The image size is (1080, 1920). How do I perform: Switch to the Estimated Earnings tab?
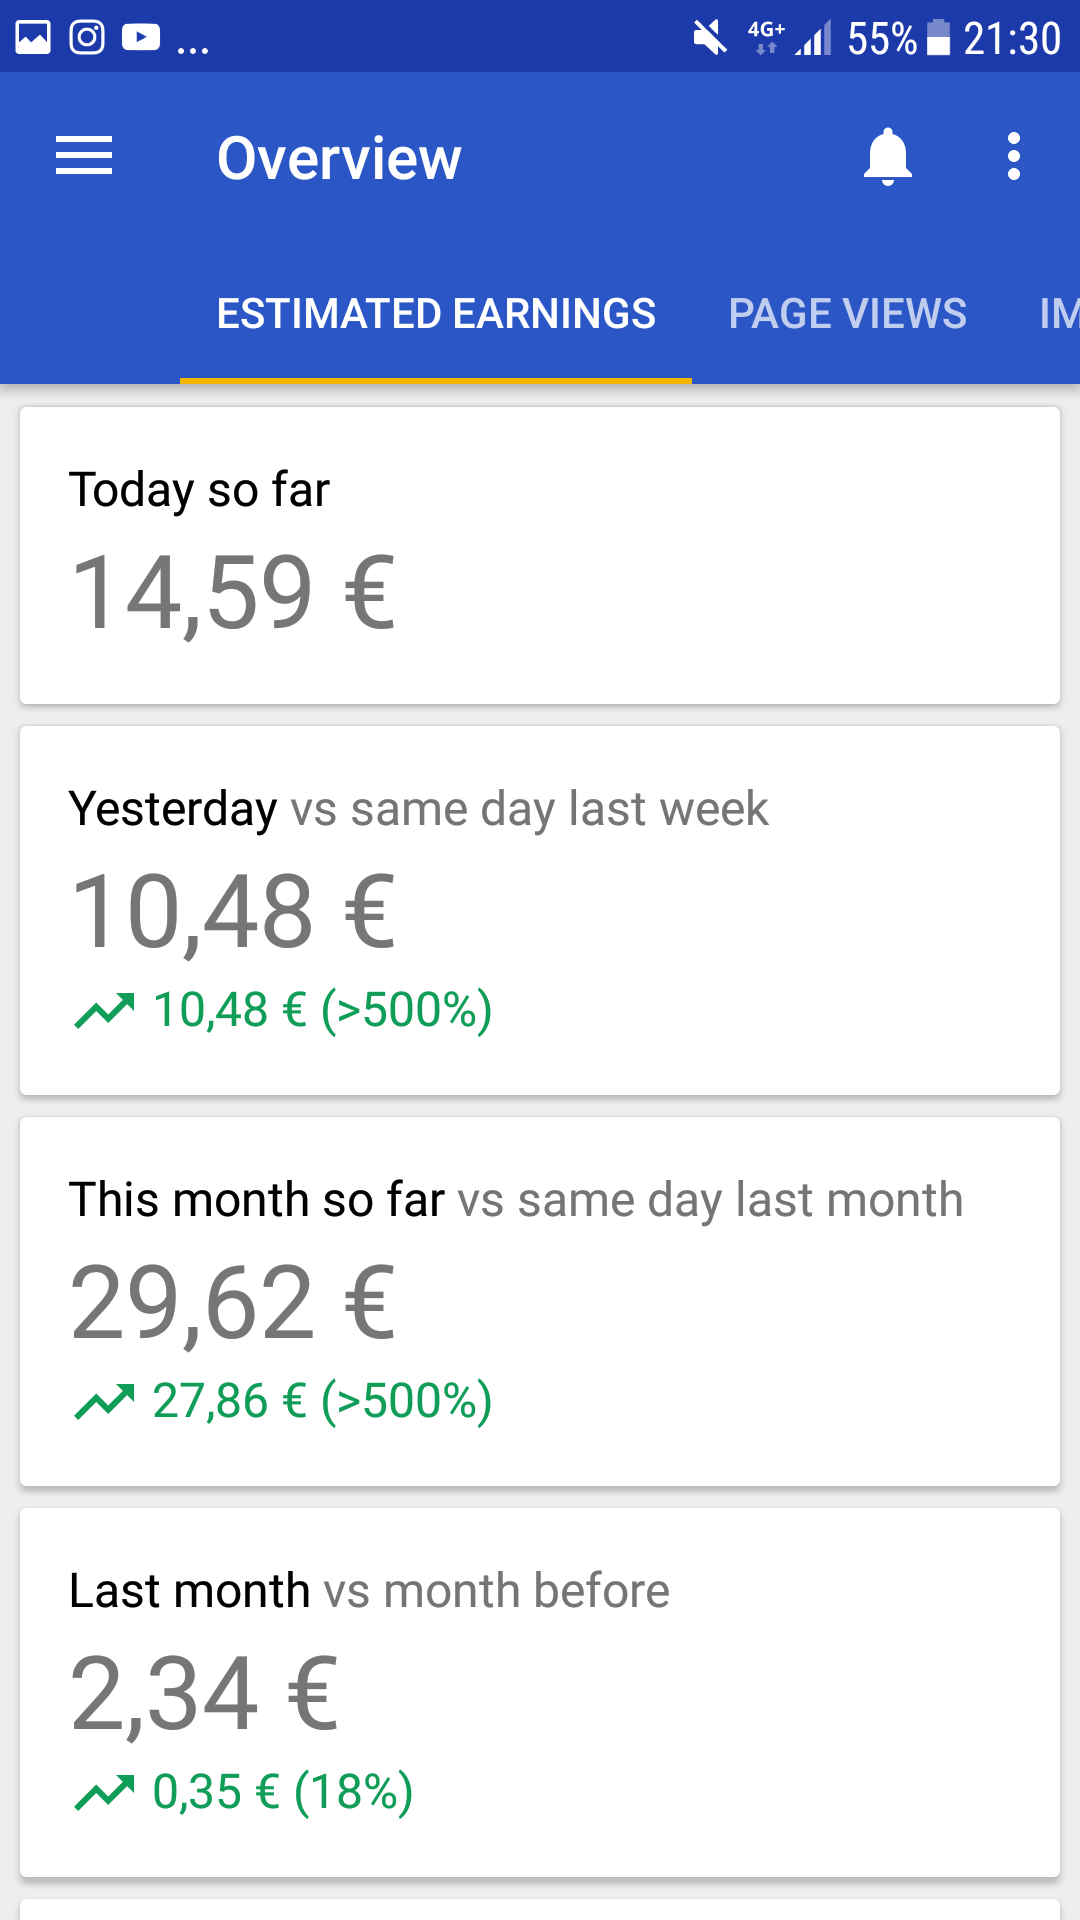(436, 314)
